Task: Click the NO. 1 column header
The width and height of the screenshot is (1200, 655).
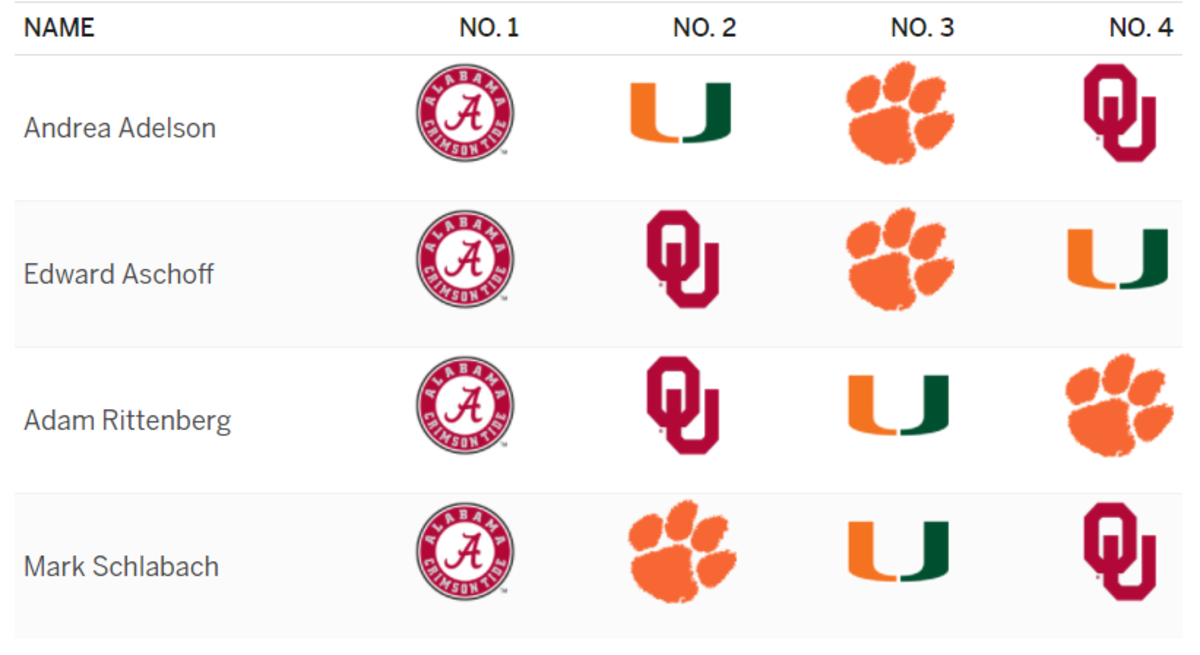Action: point(489,28)
